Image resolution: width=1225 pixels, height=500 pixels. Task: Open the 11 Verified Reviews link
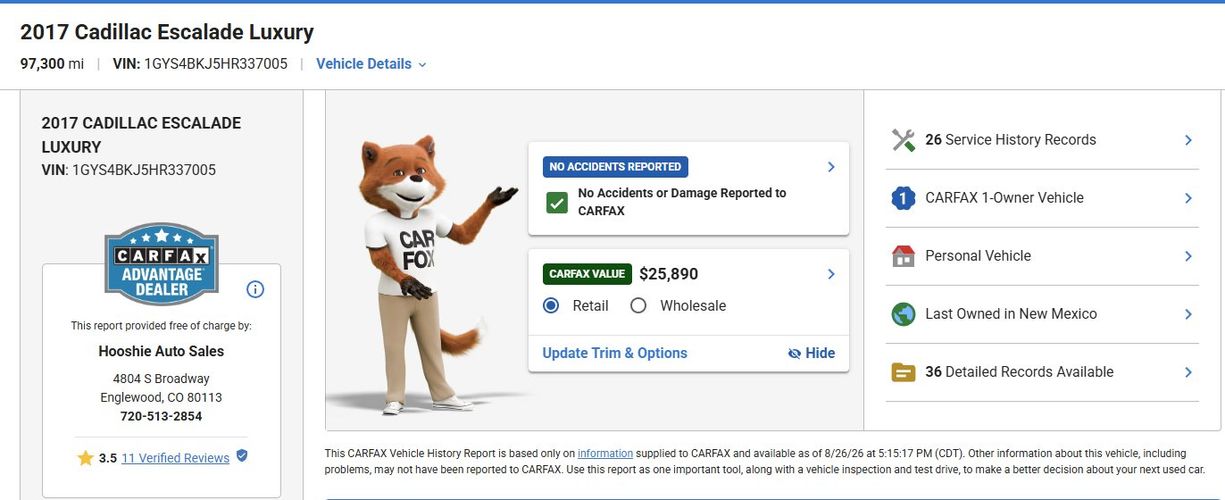tap(175, 458)
